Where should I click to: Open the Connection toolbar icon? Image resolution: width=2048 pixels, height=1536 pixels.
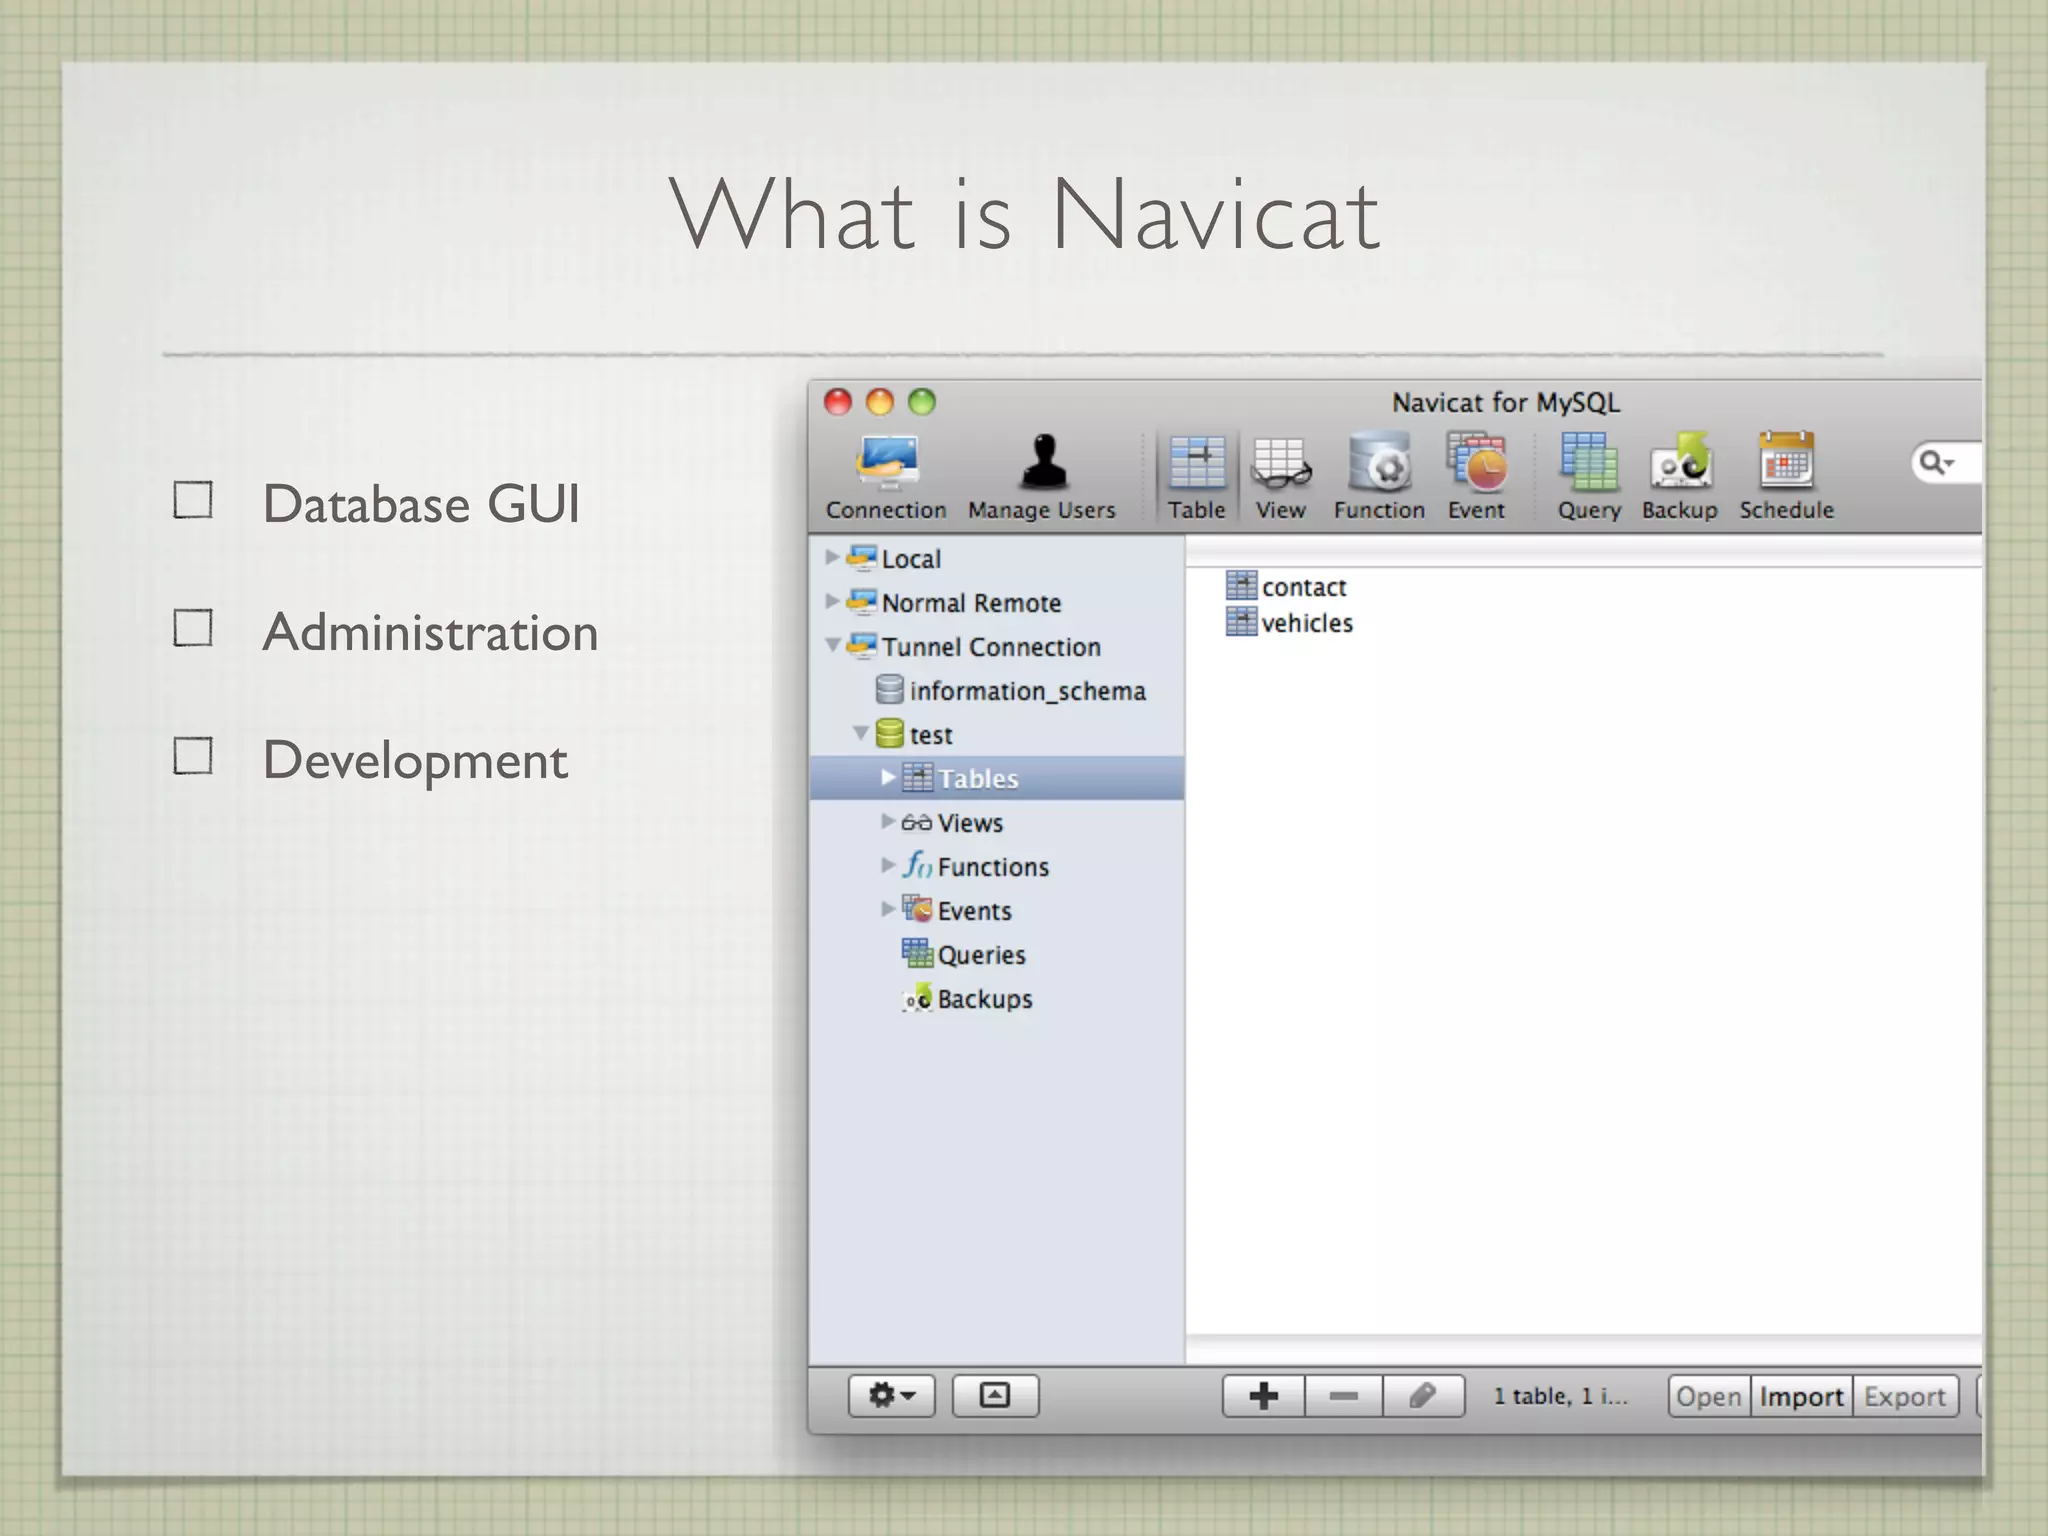point(886,477)
